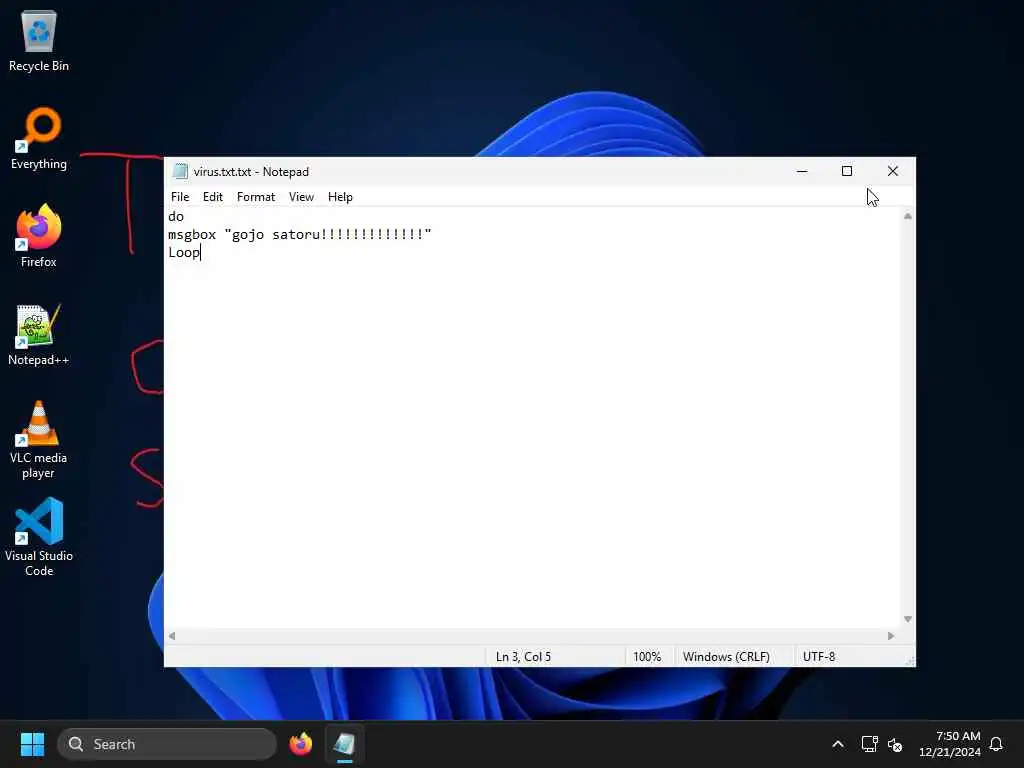The width and height of the screenshot is (1024, 768).
Task: Maximize the Notepad window
Action: tap(847, 172)
